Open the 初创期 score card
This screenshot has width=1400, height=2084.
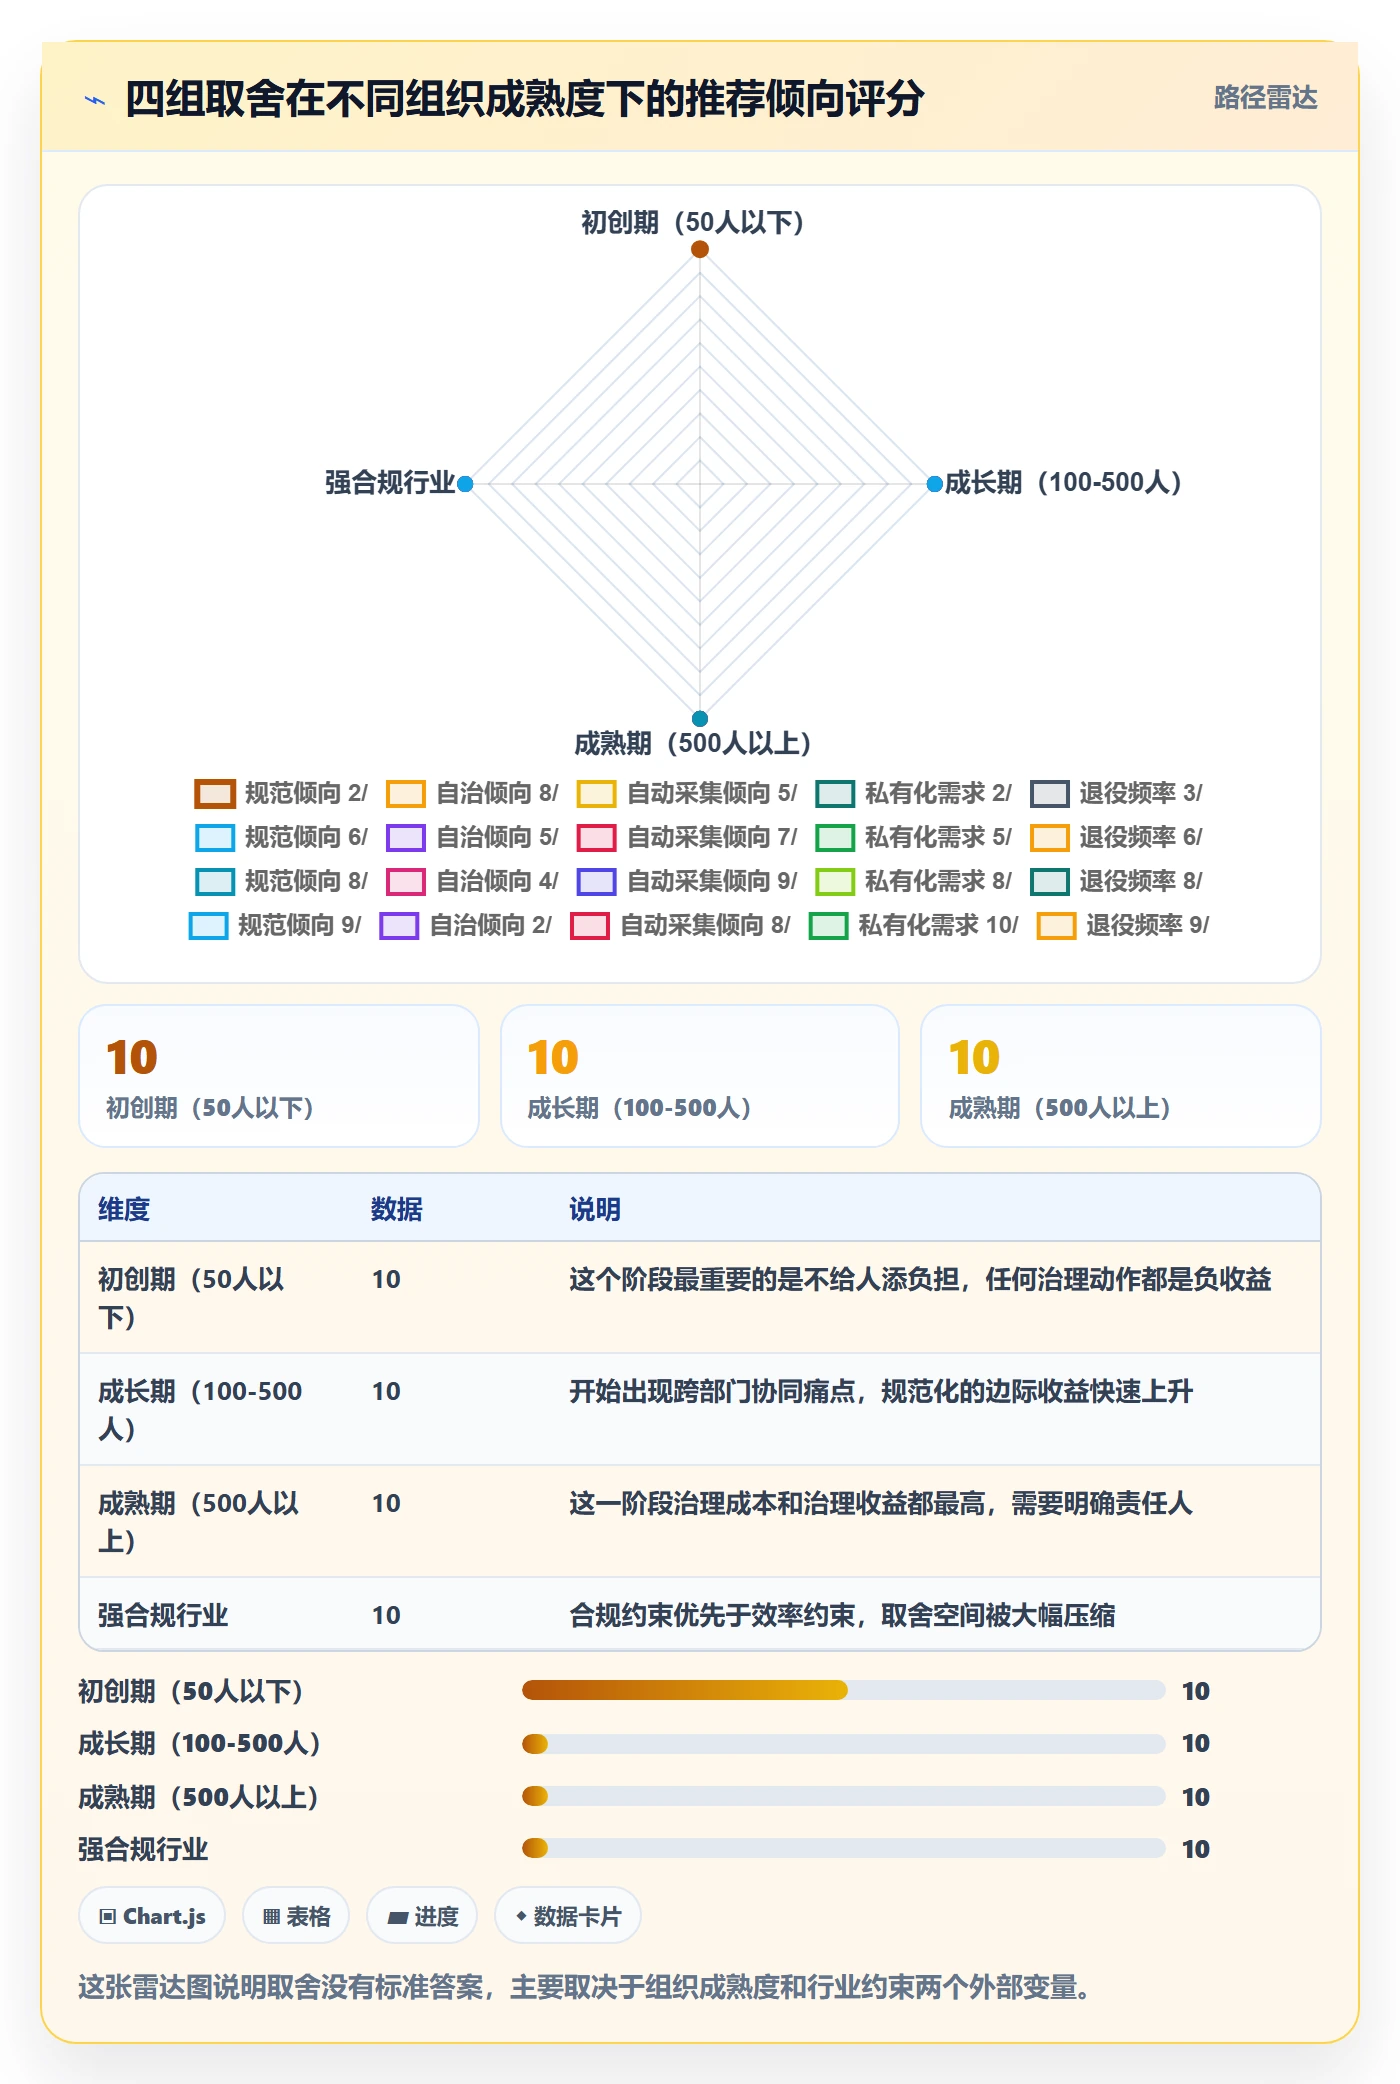point(279,1076)
